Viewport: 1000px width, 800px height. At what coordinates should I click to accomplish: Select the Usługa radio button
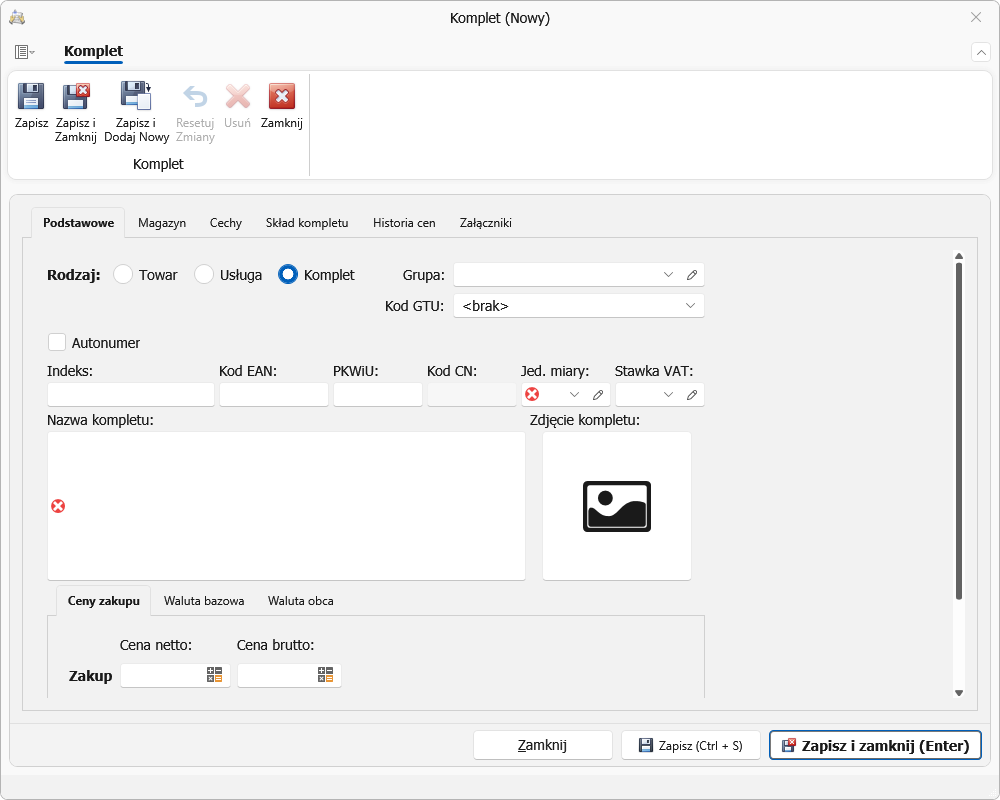(x=203, y=274)
